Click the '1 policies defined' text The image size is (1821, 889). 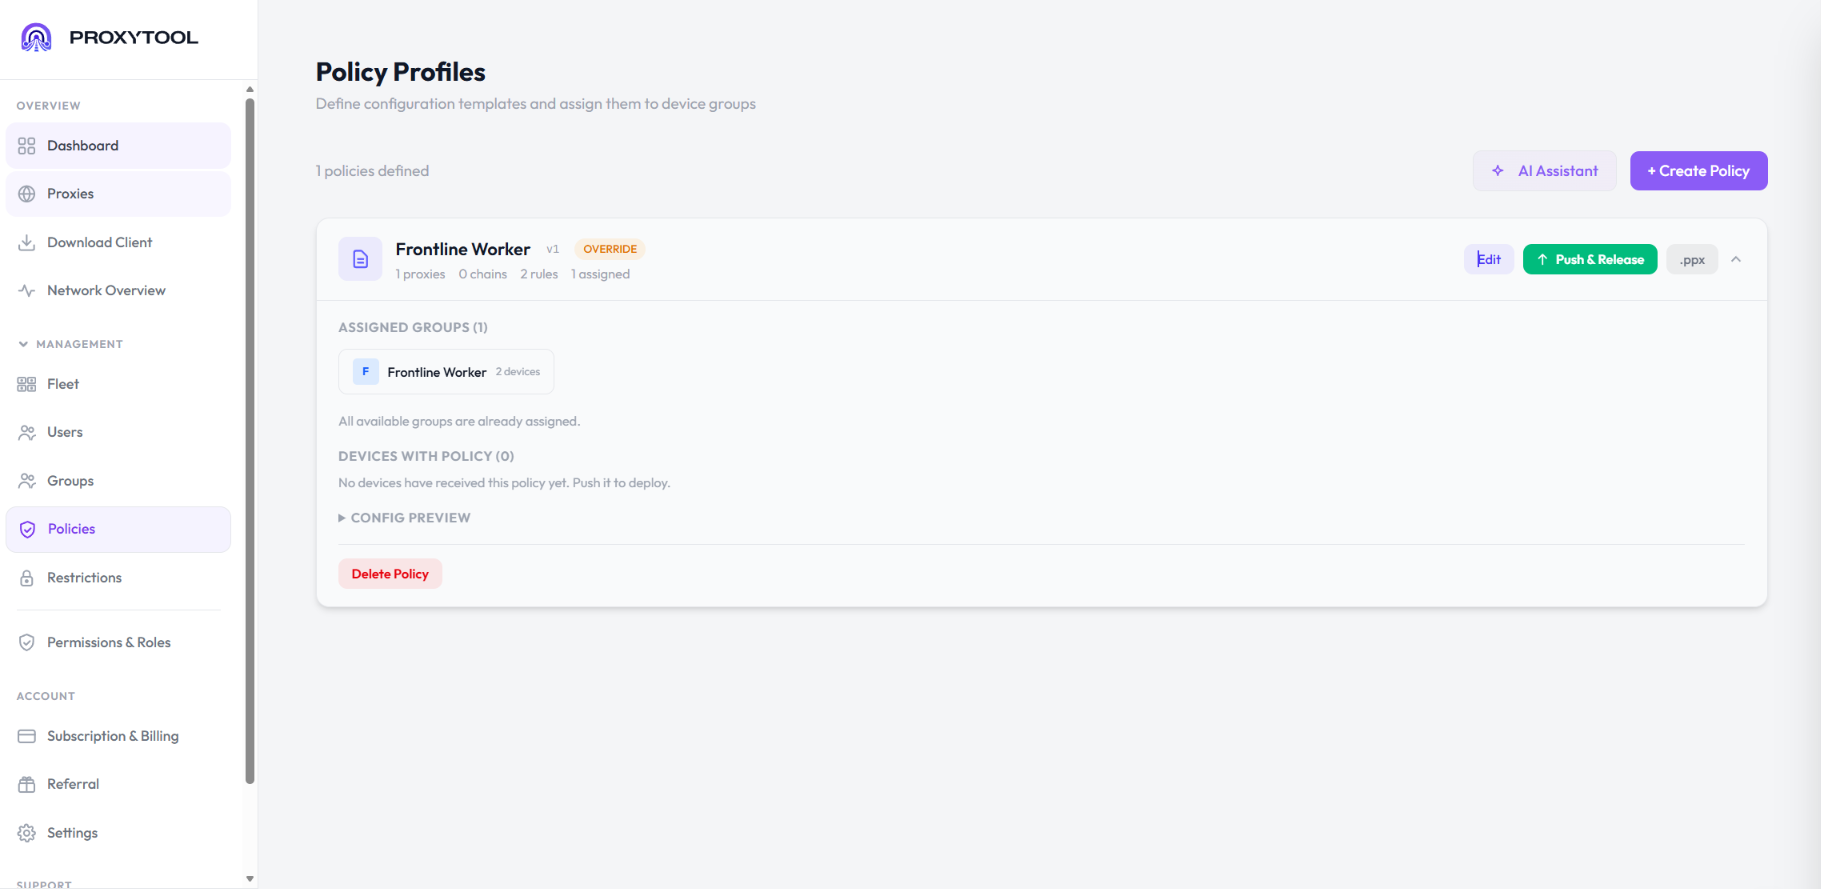(372, 171)
